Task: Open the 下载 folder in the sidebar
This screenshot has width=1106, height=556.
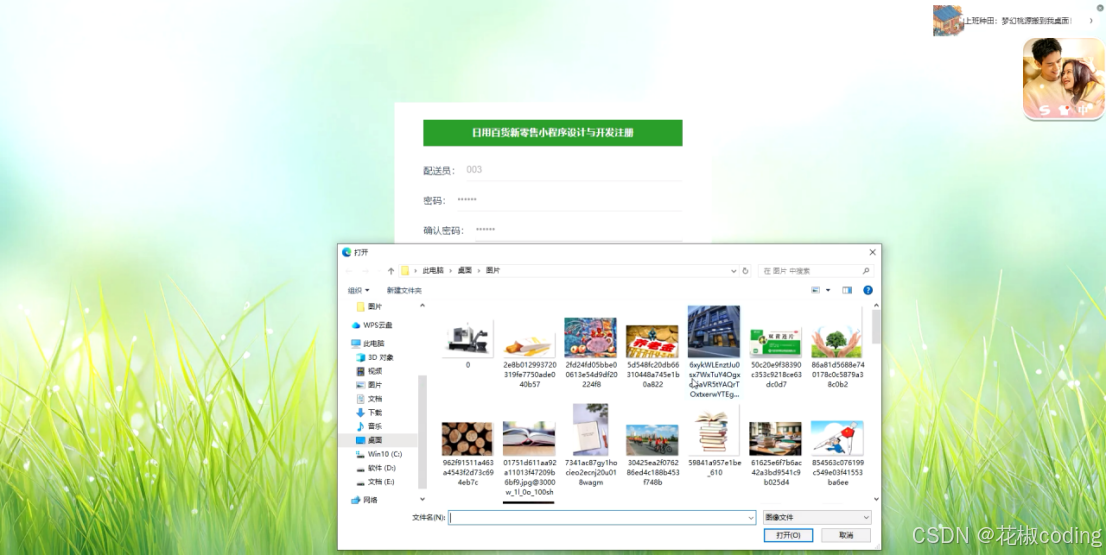Action: pyautogui.click(x=370, y=413)
